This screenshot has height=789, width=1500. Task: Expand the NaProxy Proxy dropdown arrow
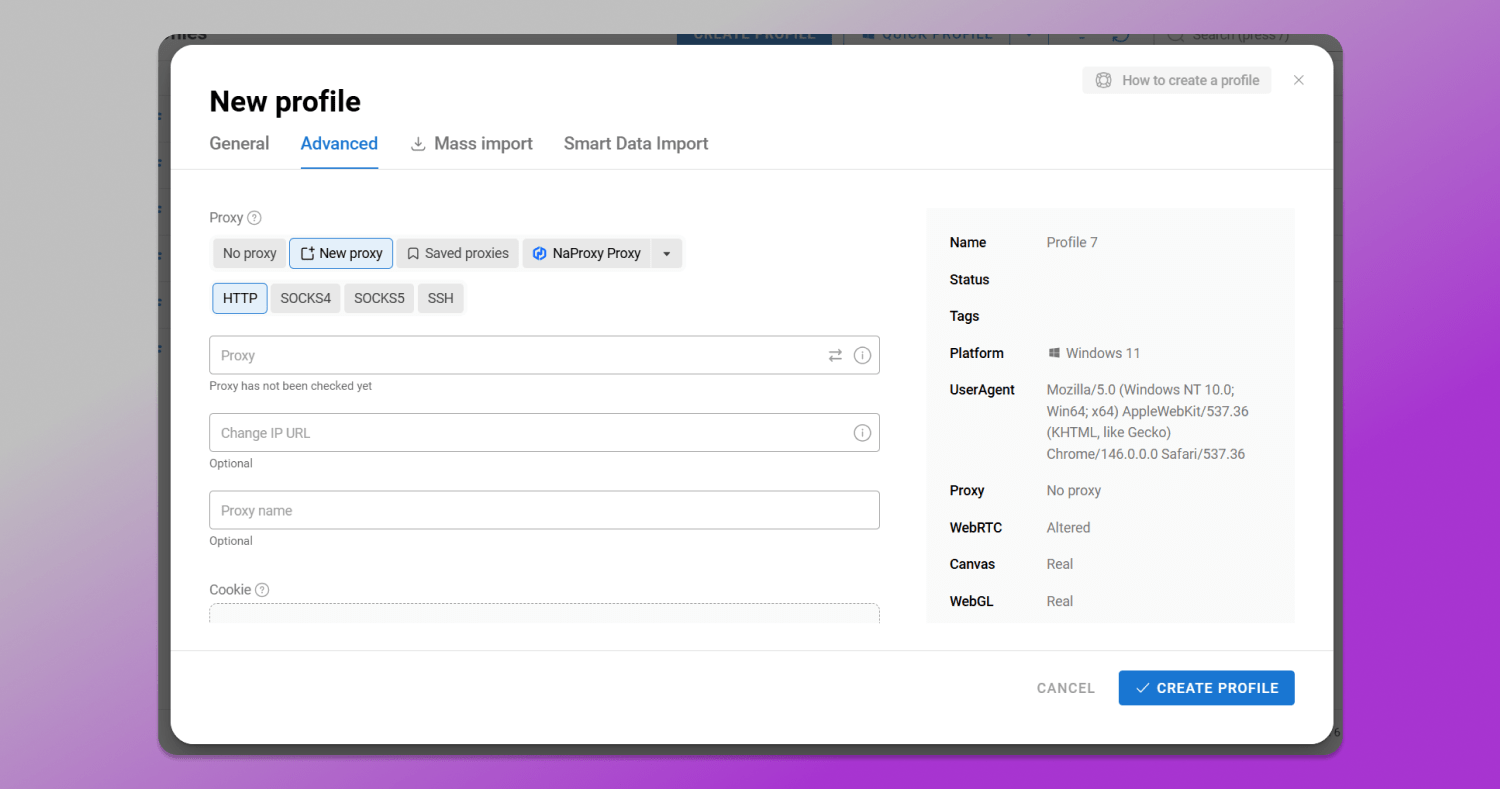(x=667, y=253)
